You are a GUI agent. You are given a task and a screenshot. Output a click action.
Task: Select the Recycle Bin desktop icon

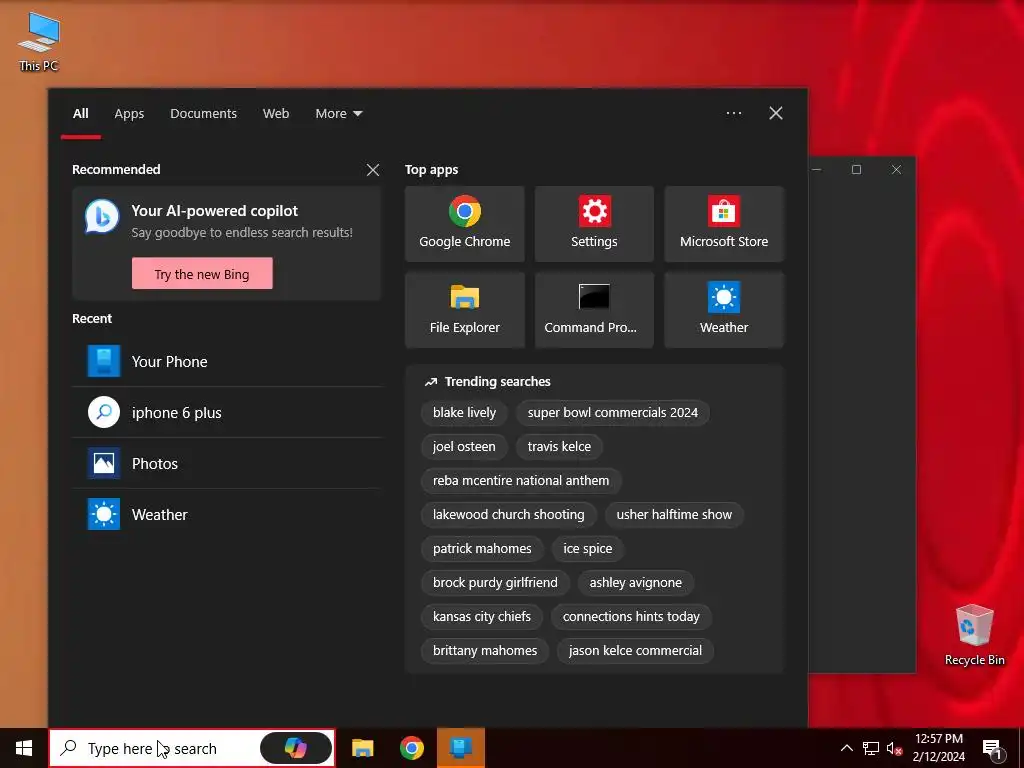[x=974, y=635]
